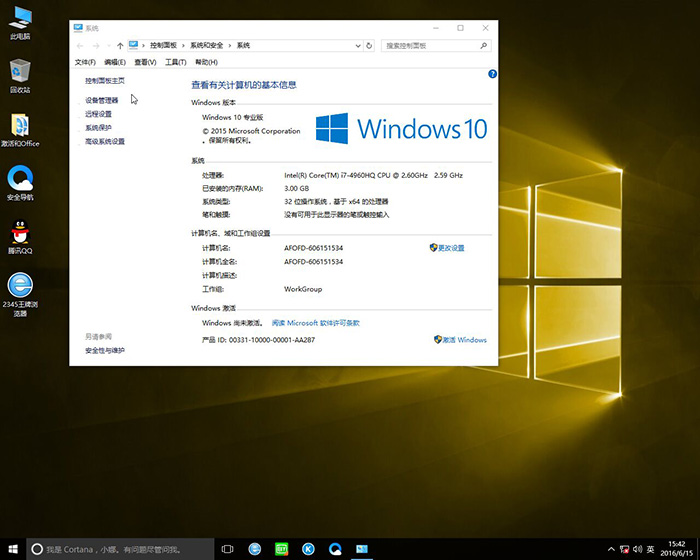The image size is (700, 560).
Task: Click the 腾讯QQ desktop shortcut
Action: [x=20, y=233]
